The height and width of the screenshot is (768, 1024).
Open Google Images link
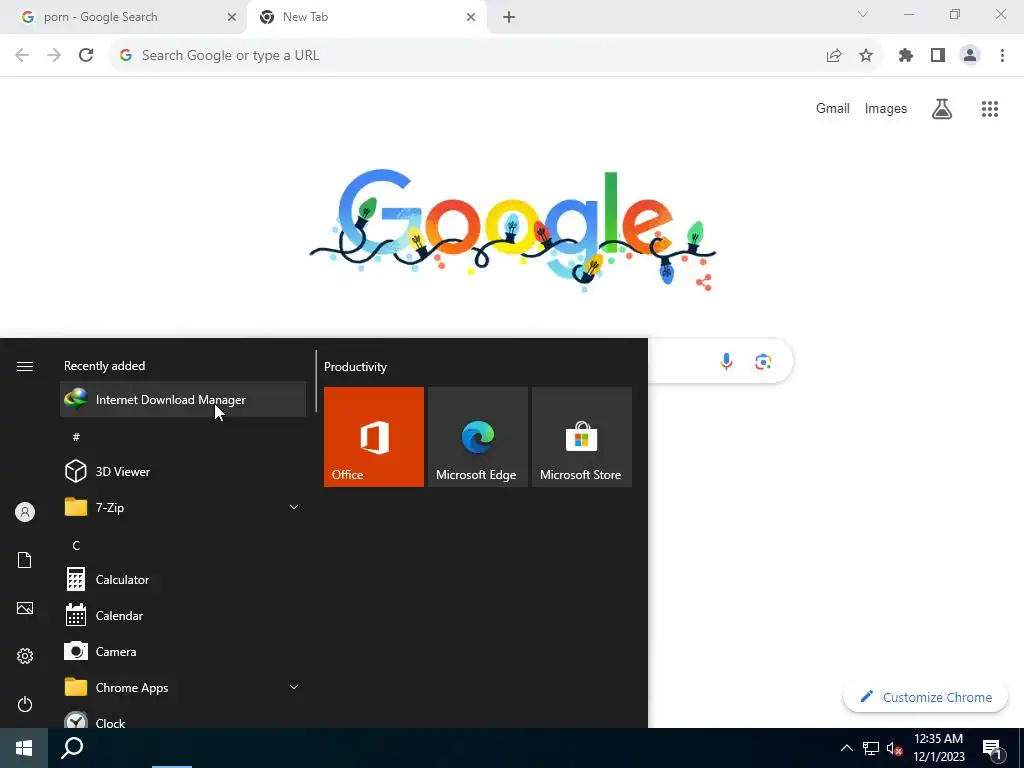886,108
